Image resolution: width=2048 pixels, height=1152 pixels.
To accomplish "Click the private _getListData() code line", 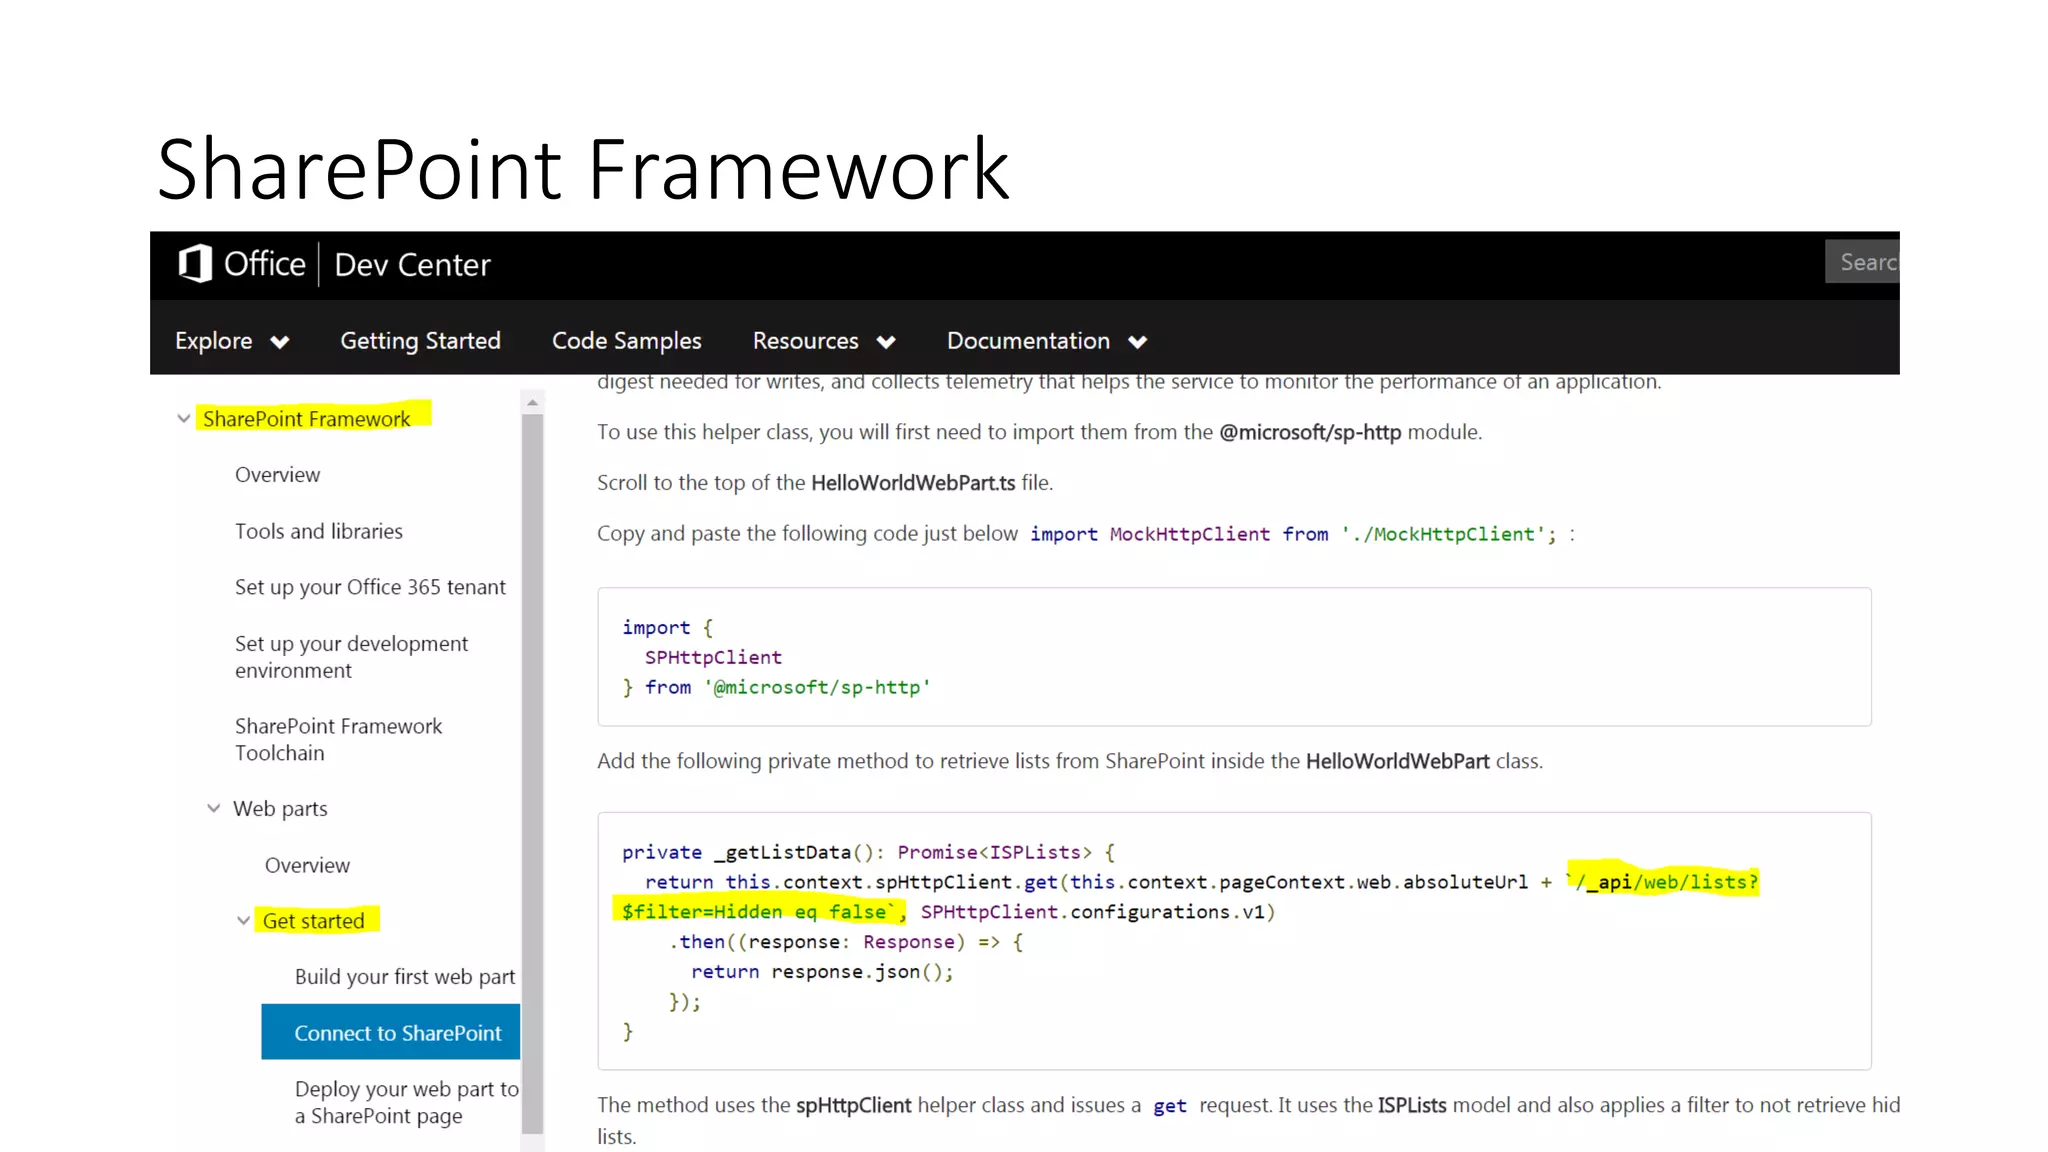I will 868,852.
